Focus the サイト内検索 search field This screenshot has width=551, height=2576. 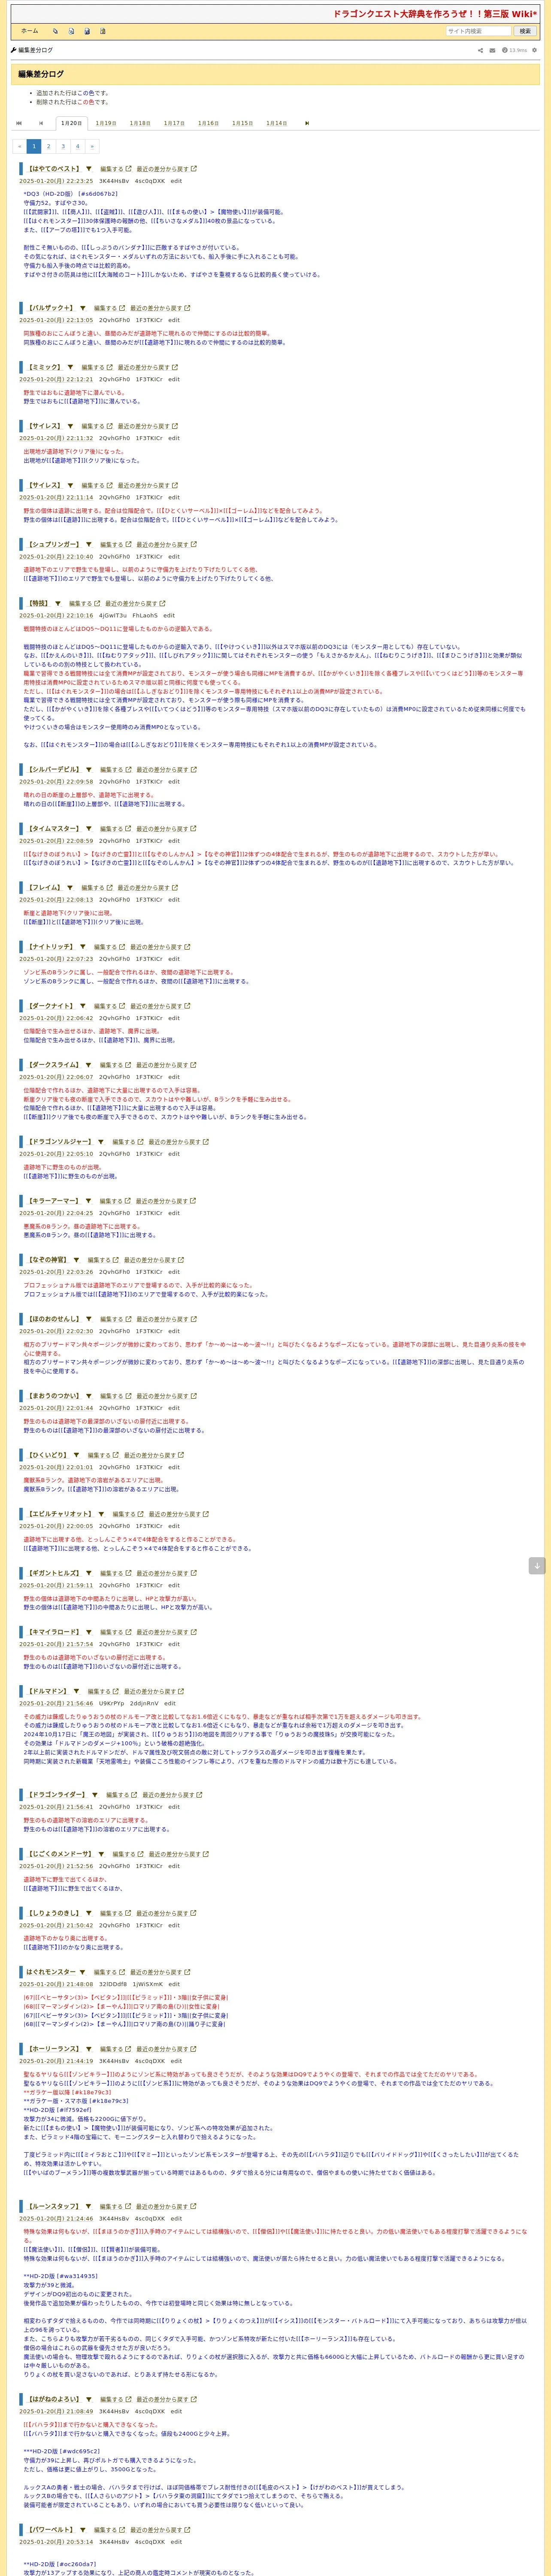(478, 31)
